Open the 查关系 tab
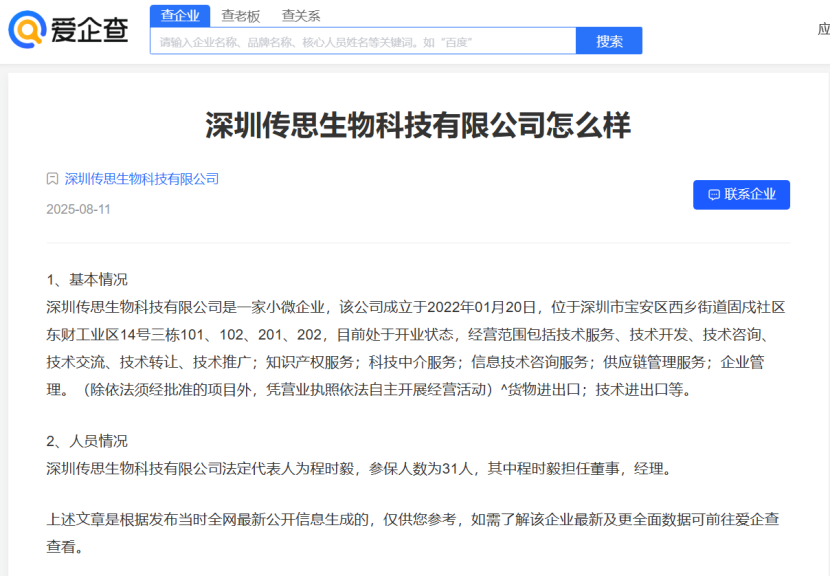830x576 pixels. pos(301,15)
